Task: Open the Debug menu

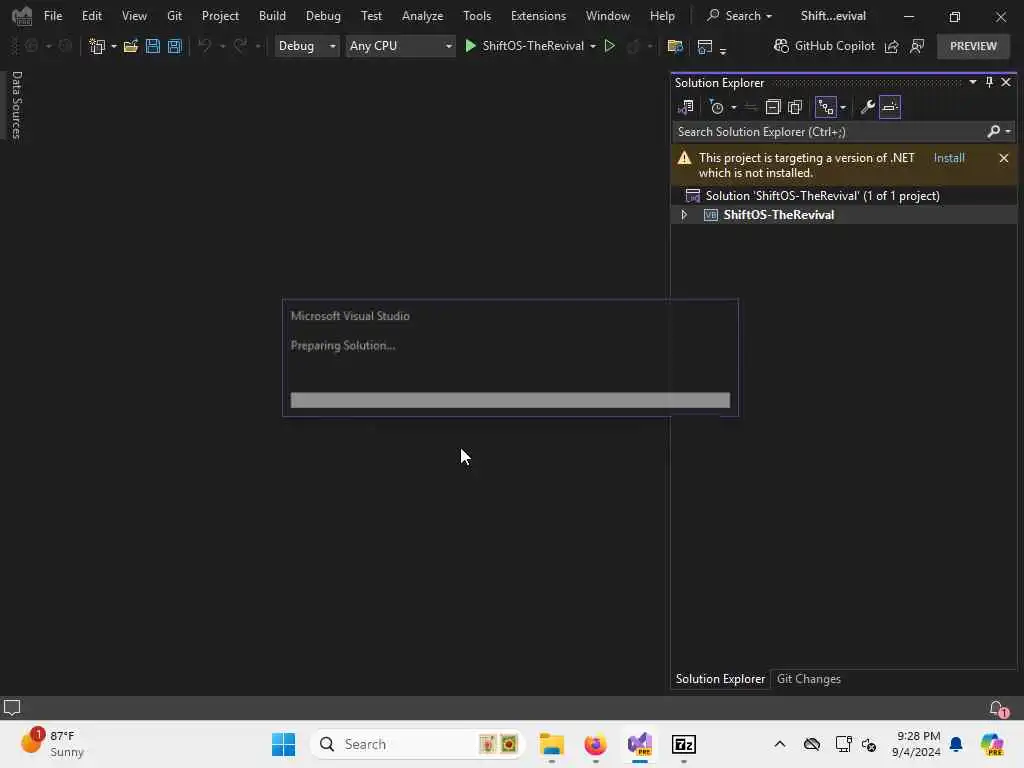Action: pyautogui.click(x=323, y=16)
